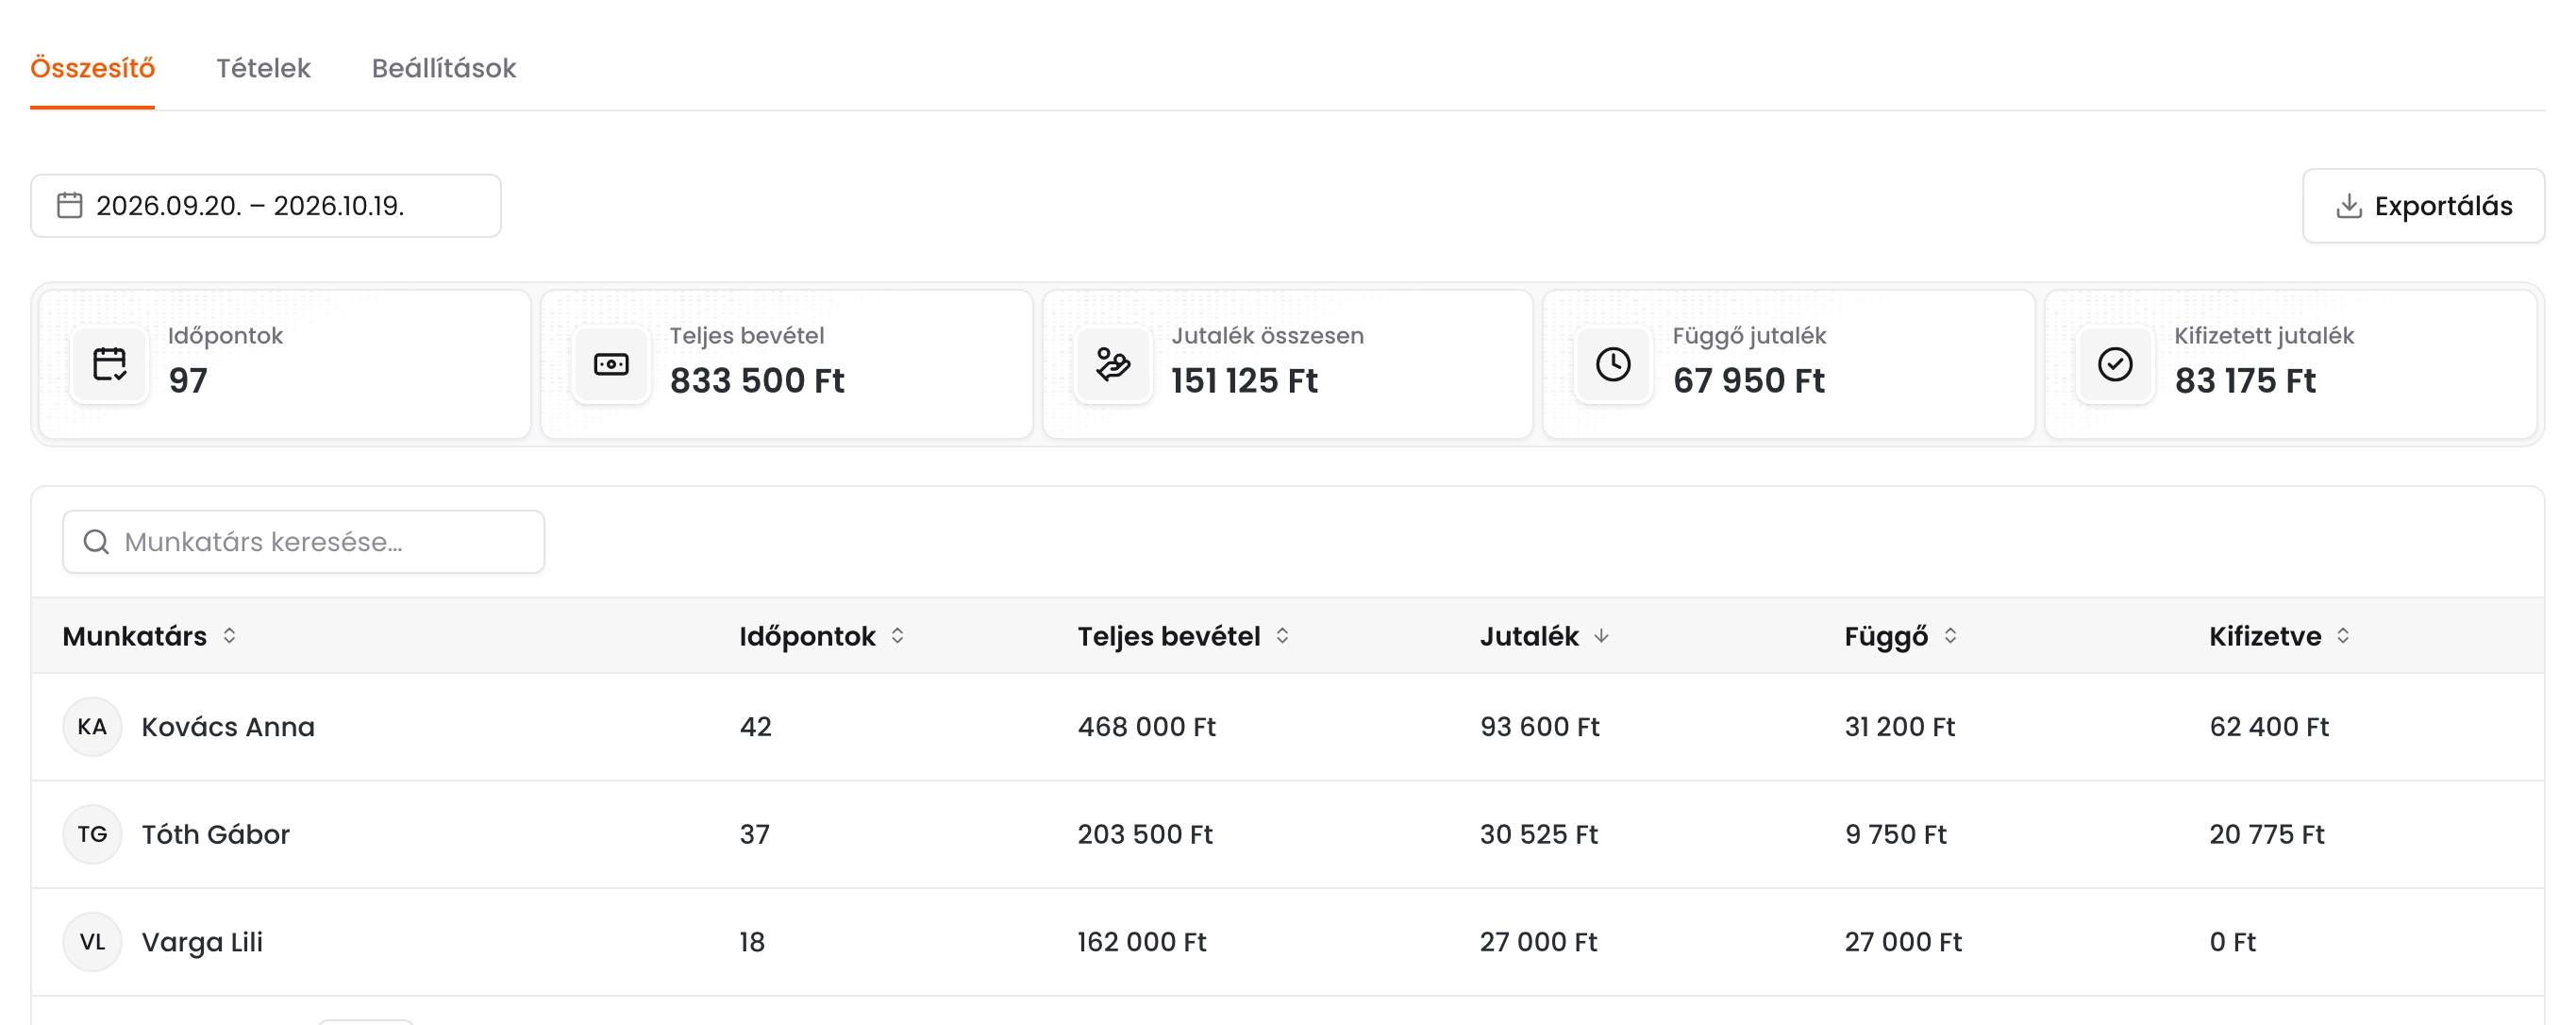The height and width of the screenshot is (1025, 2576).
Task: Click the Jutalék összesen hand-coins icon
Action: tap(1113, 364)
